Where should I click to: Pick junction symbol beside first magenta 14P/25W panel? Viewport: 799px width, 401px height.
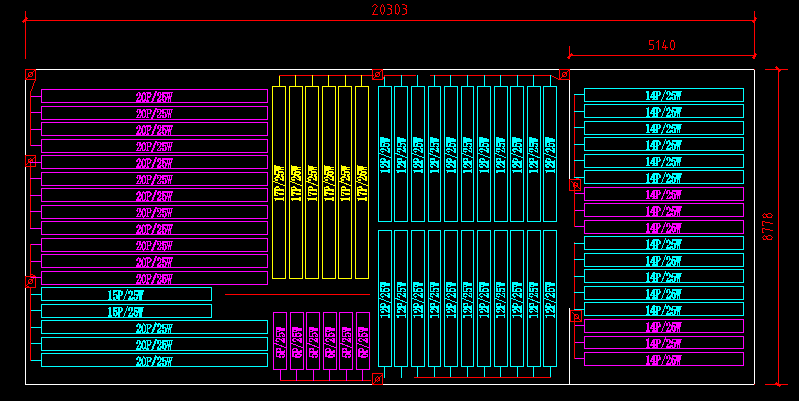click(x=575, y=185)
